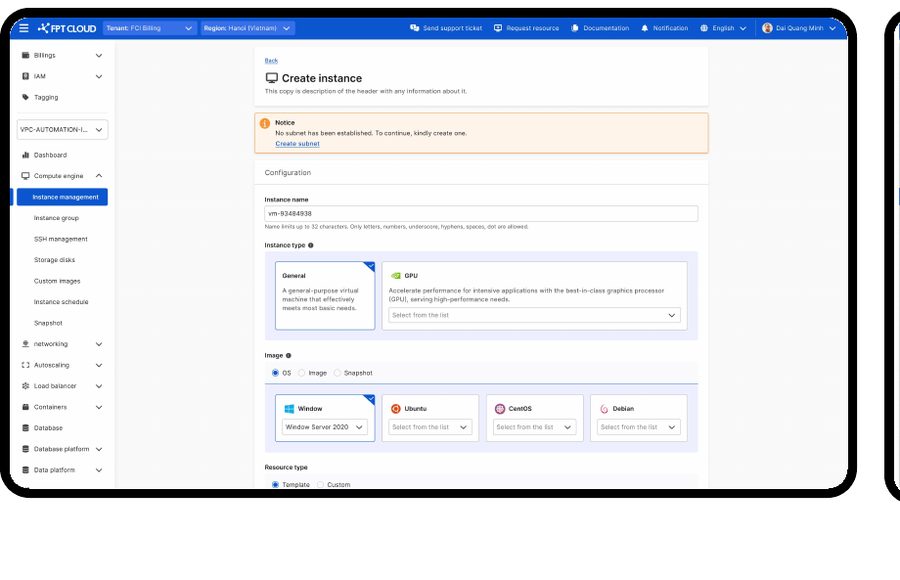Click the Data platform sidebar icon

coord(25,470)
